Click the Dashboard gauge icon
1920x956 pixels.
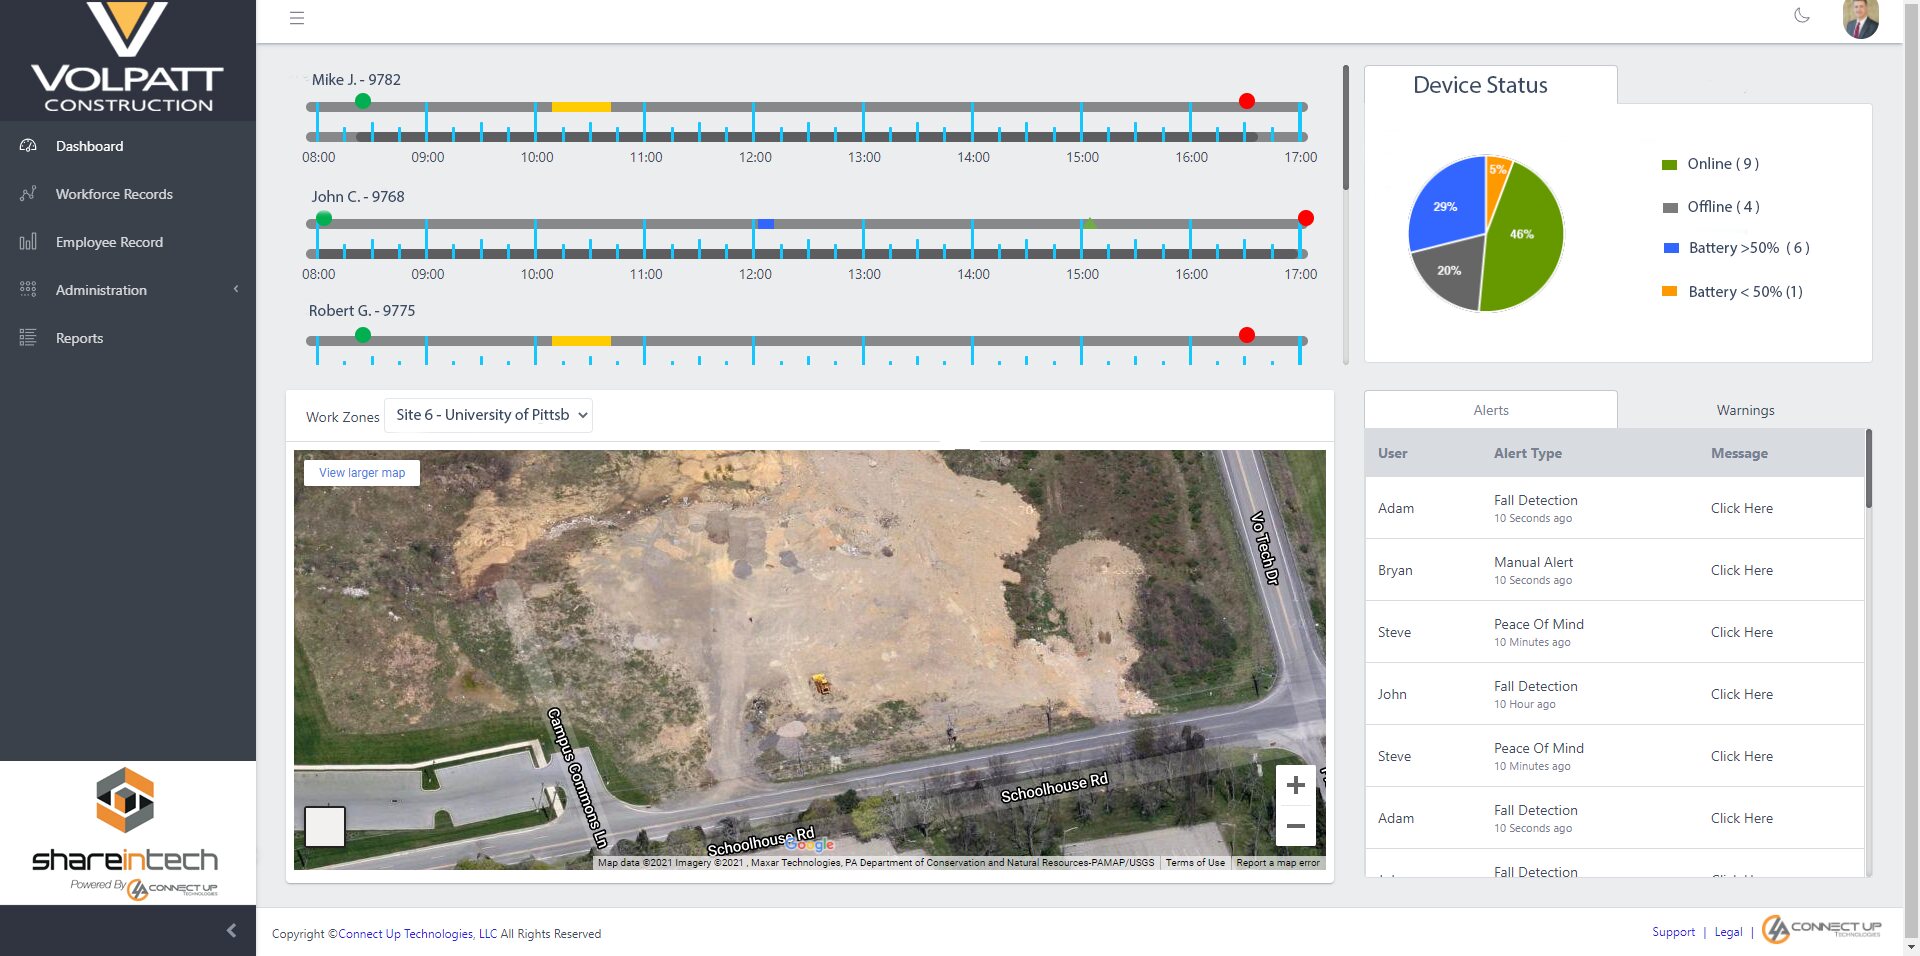(x=28, y=146)
